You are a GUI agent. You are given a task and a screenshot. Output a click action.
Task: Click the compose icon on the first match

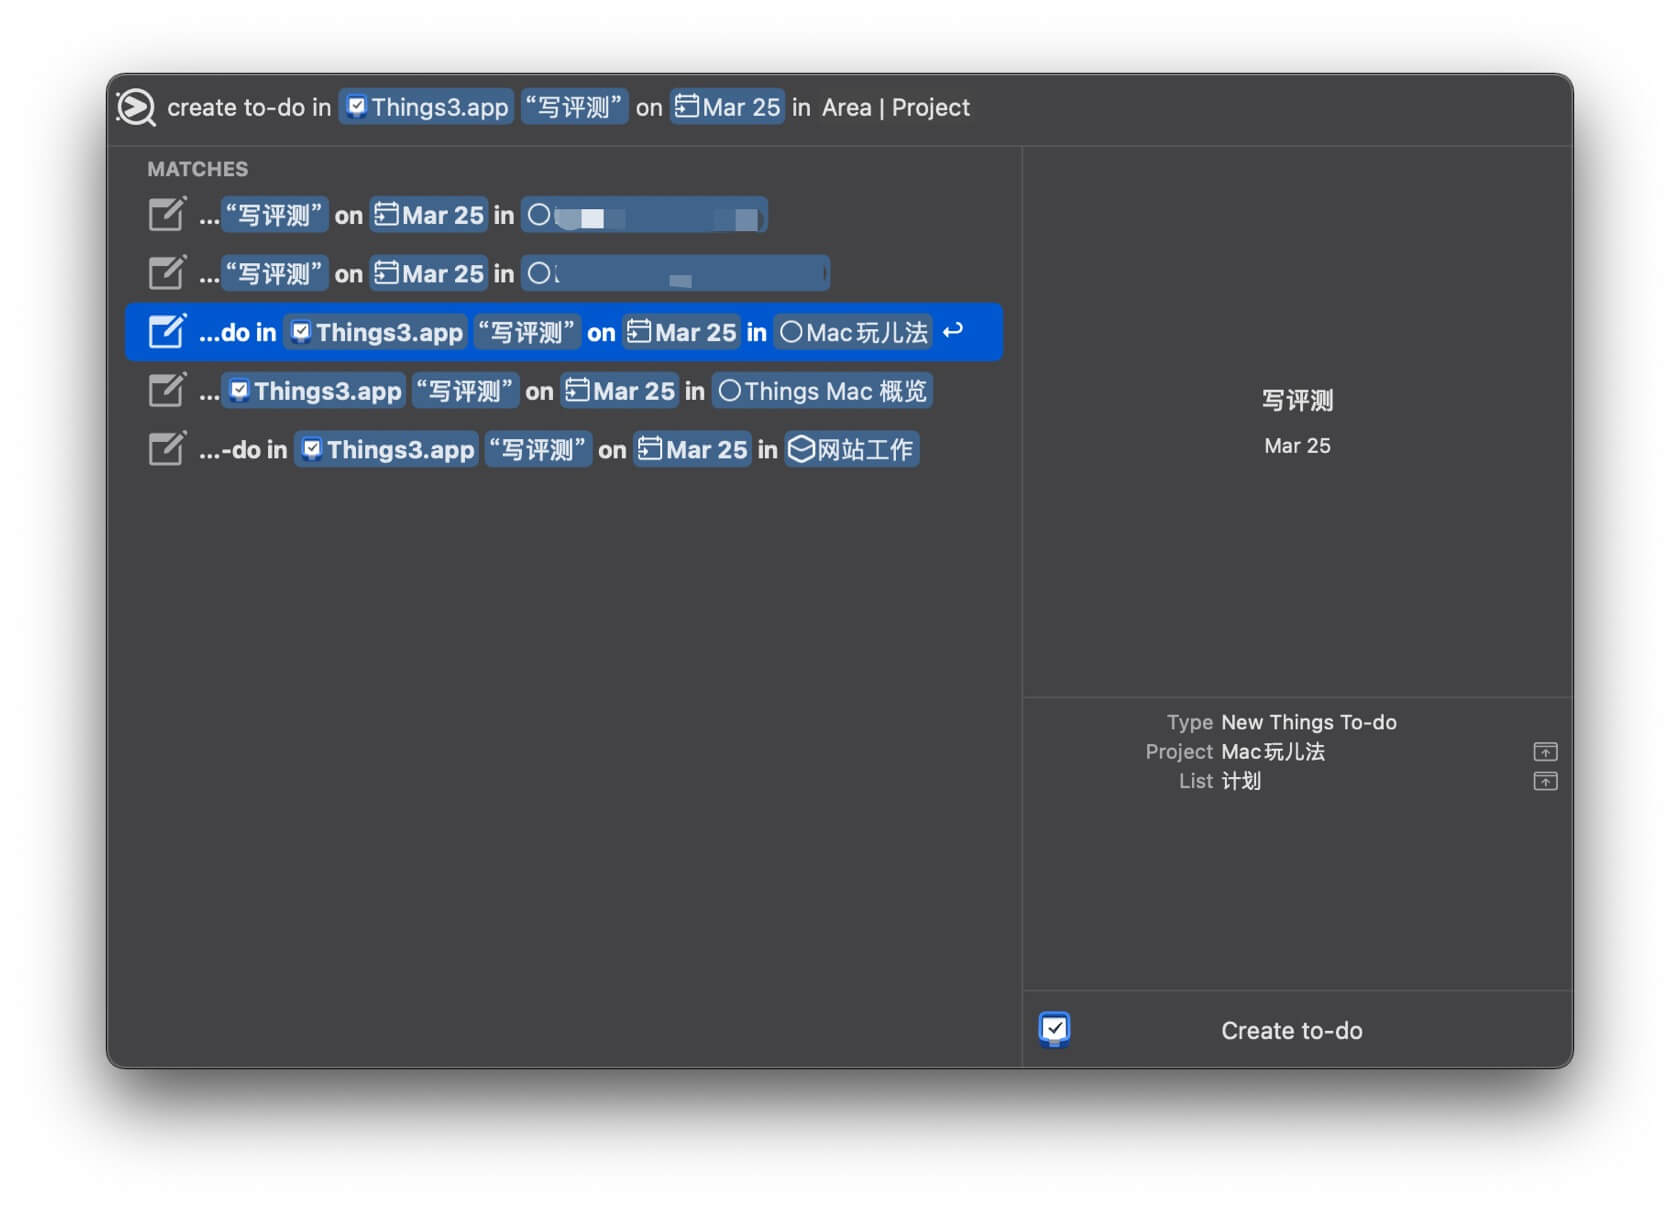click(x=167, y=214)
